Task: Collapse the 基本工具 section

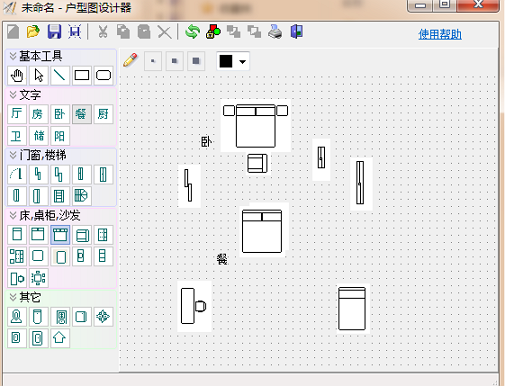Action: 13,56
